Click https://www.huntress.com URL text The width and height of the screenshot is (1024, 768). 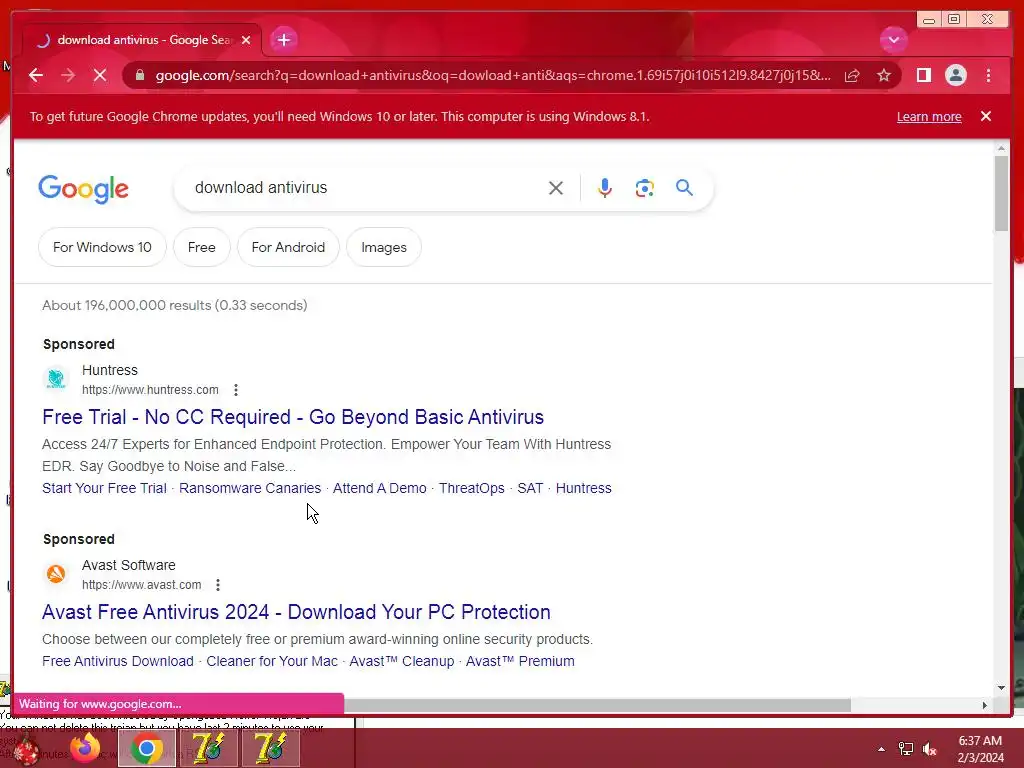(x=150, y=390)
